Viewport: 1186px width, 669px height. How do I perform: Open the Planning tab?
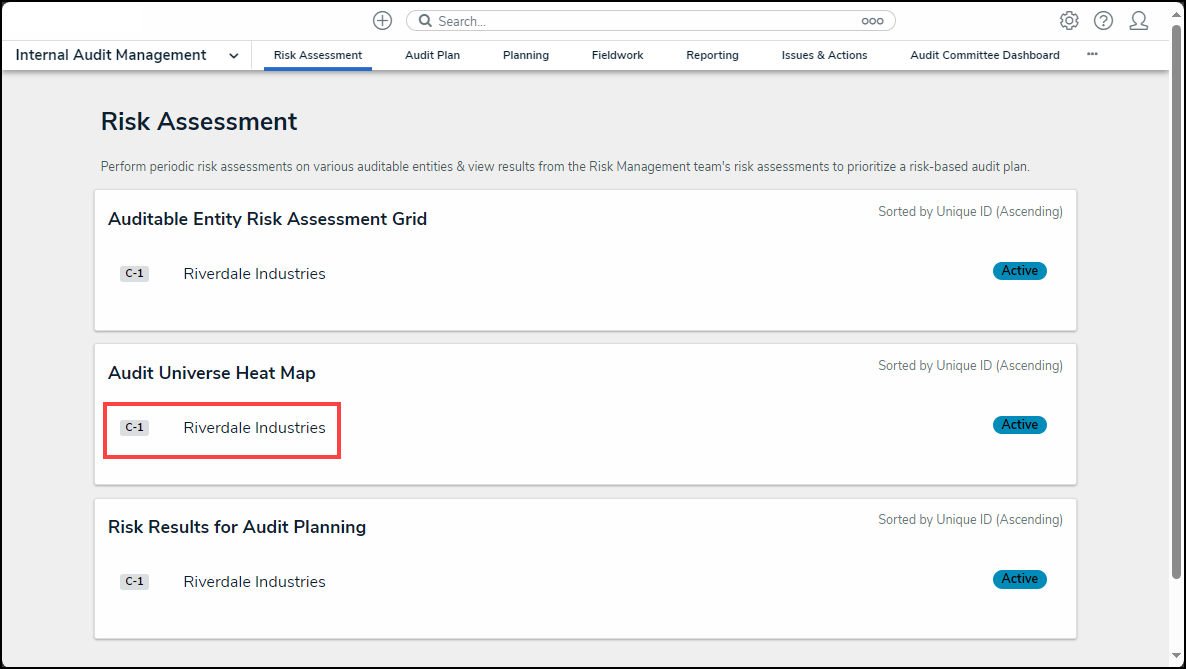[525, 55]
